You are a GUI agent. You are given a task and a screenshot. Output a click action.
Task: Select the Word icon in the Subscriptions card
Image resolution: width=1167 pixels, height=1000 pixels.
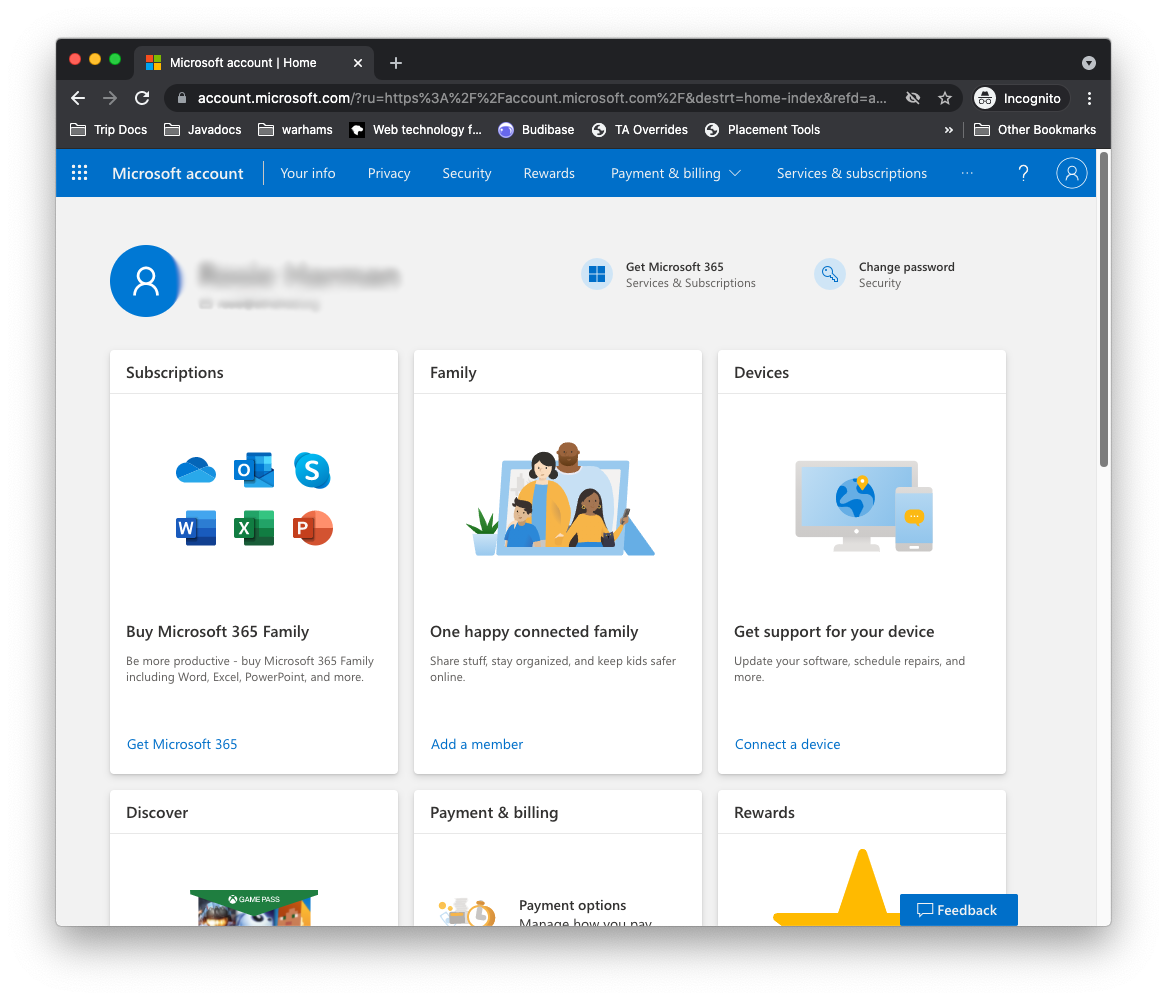[195, 528]
